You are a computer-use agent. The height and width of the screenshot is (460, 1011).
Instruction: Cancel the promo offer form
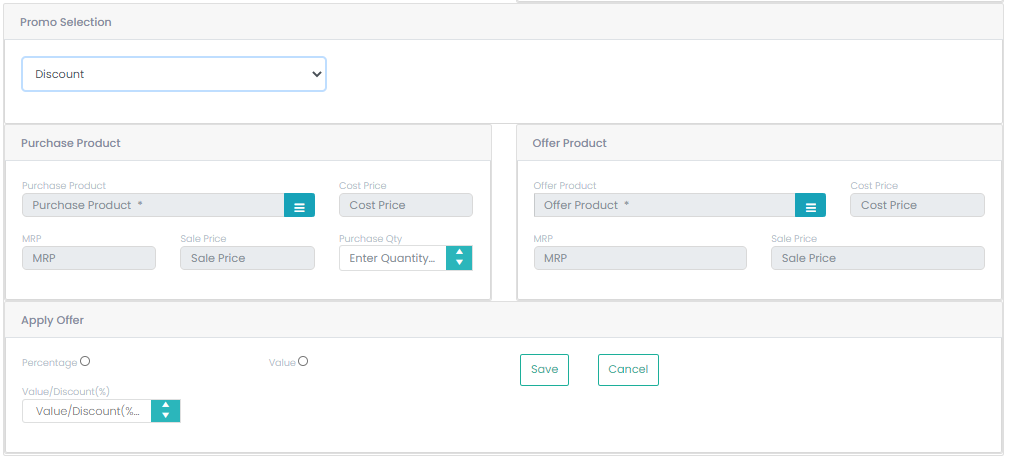[x=628, y=370]
